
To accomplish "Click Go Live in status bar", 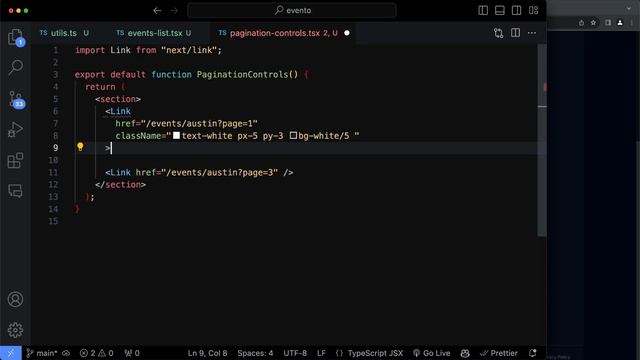I will (x=431, y=353).
